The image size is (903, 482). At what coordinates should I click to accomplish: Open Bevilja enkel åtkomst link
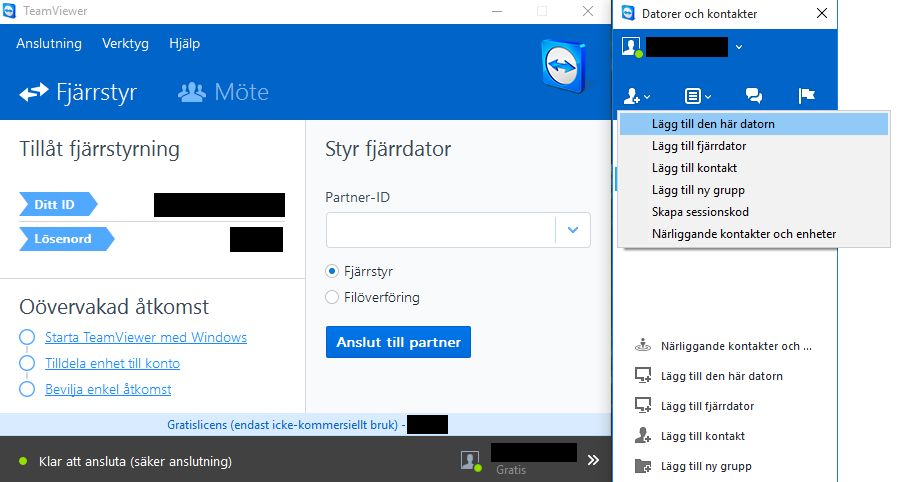tap(108, 389)
